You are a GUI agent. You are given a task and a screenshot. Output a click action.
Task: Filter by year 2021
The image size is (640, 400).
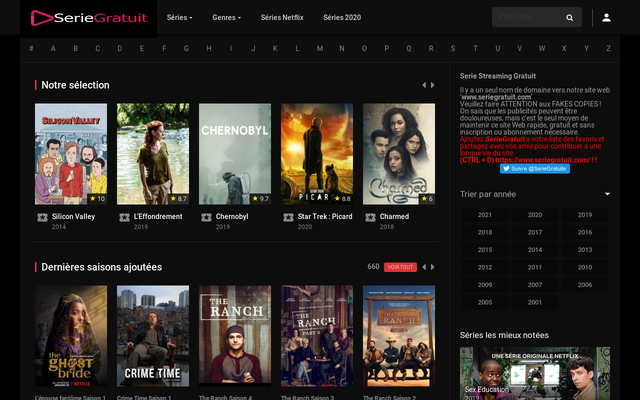click(485, 215)
